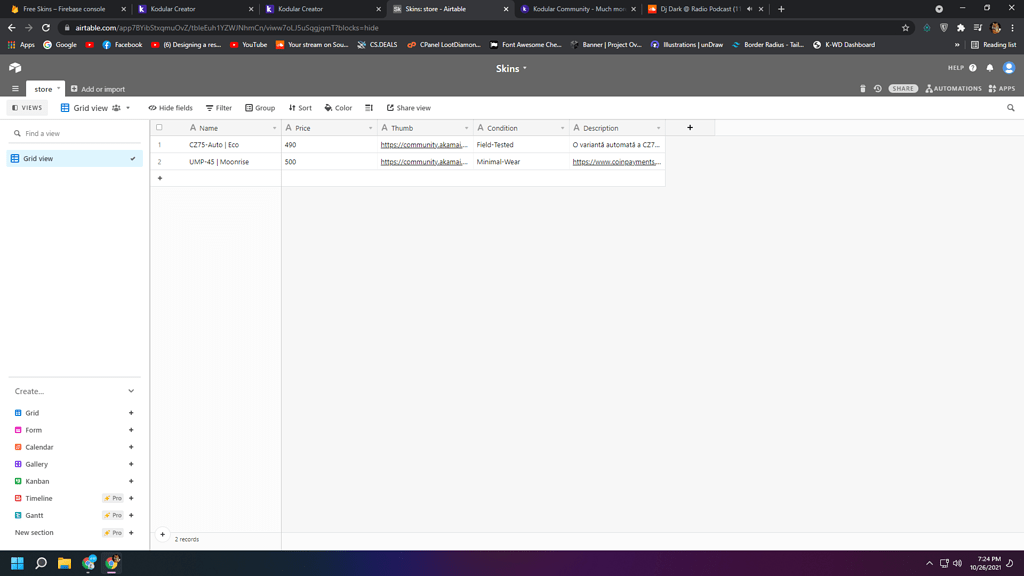Select cell UMP-45 | Moonrise
The width and height of the screenshot is (1024, 576).
tap(219, 162)
